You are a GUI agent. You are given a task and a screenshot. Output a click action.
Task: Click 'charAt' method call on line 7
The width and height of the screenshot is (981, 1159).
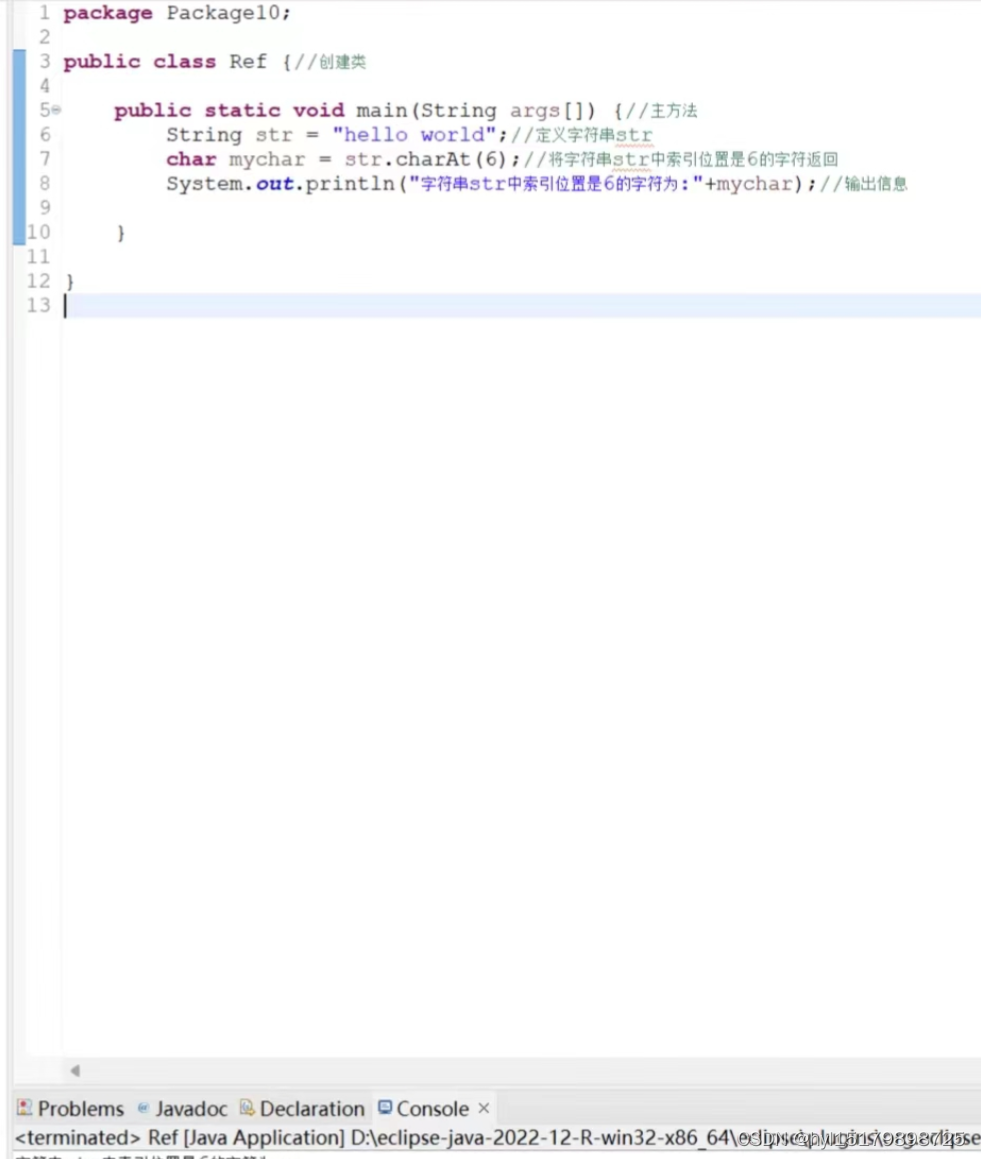click(x=432, y=159)
